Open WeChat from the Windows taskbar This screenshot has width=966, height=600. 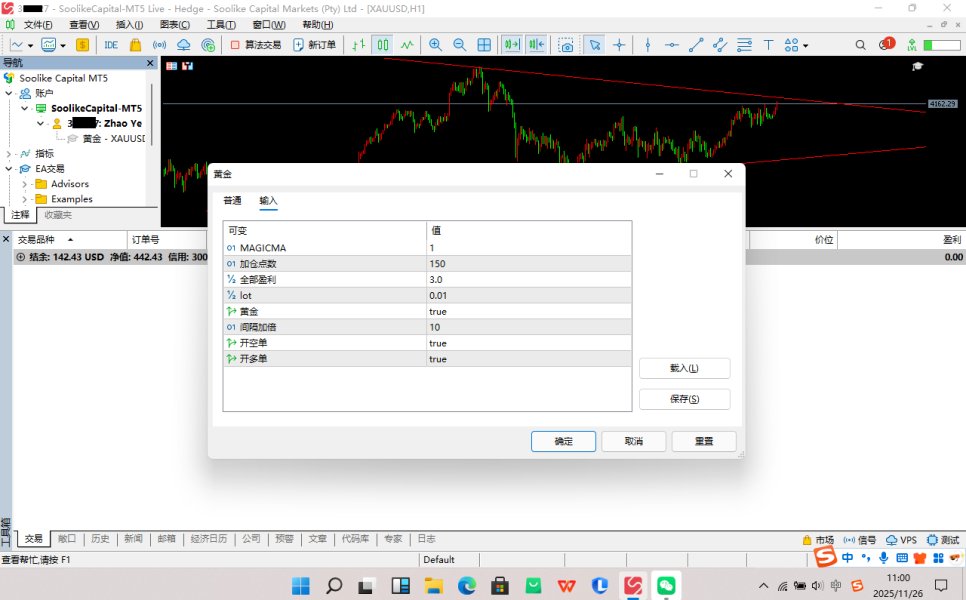pyautogui.click(x=666, y=585)
